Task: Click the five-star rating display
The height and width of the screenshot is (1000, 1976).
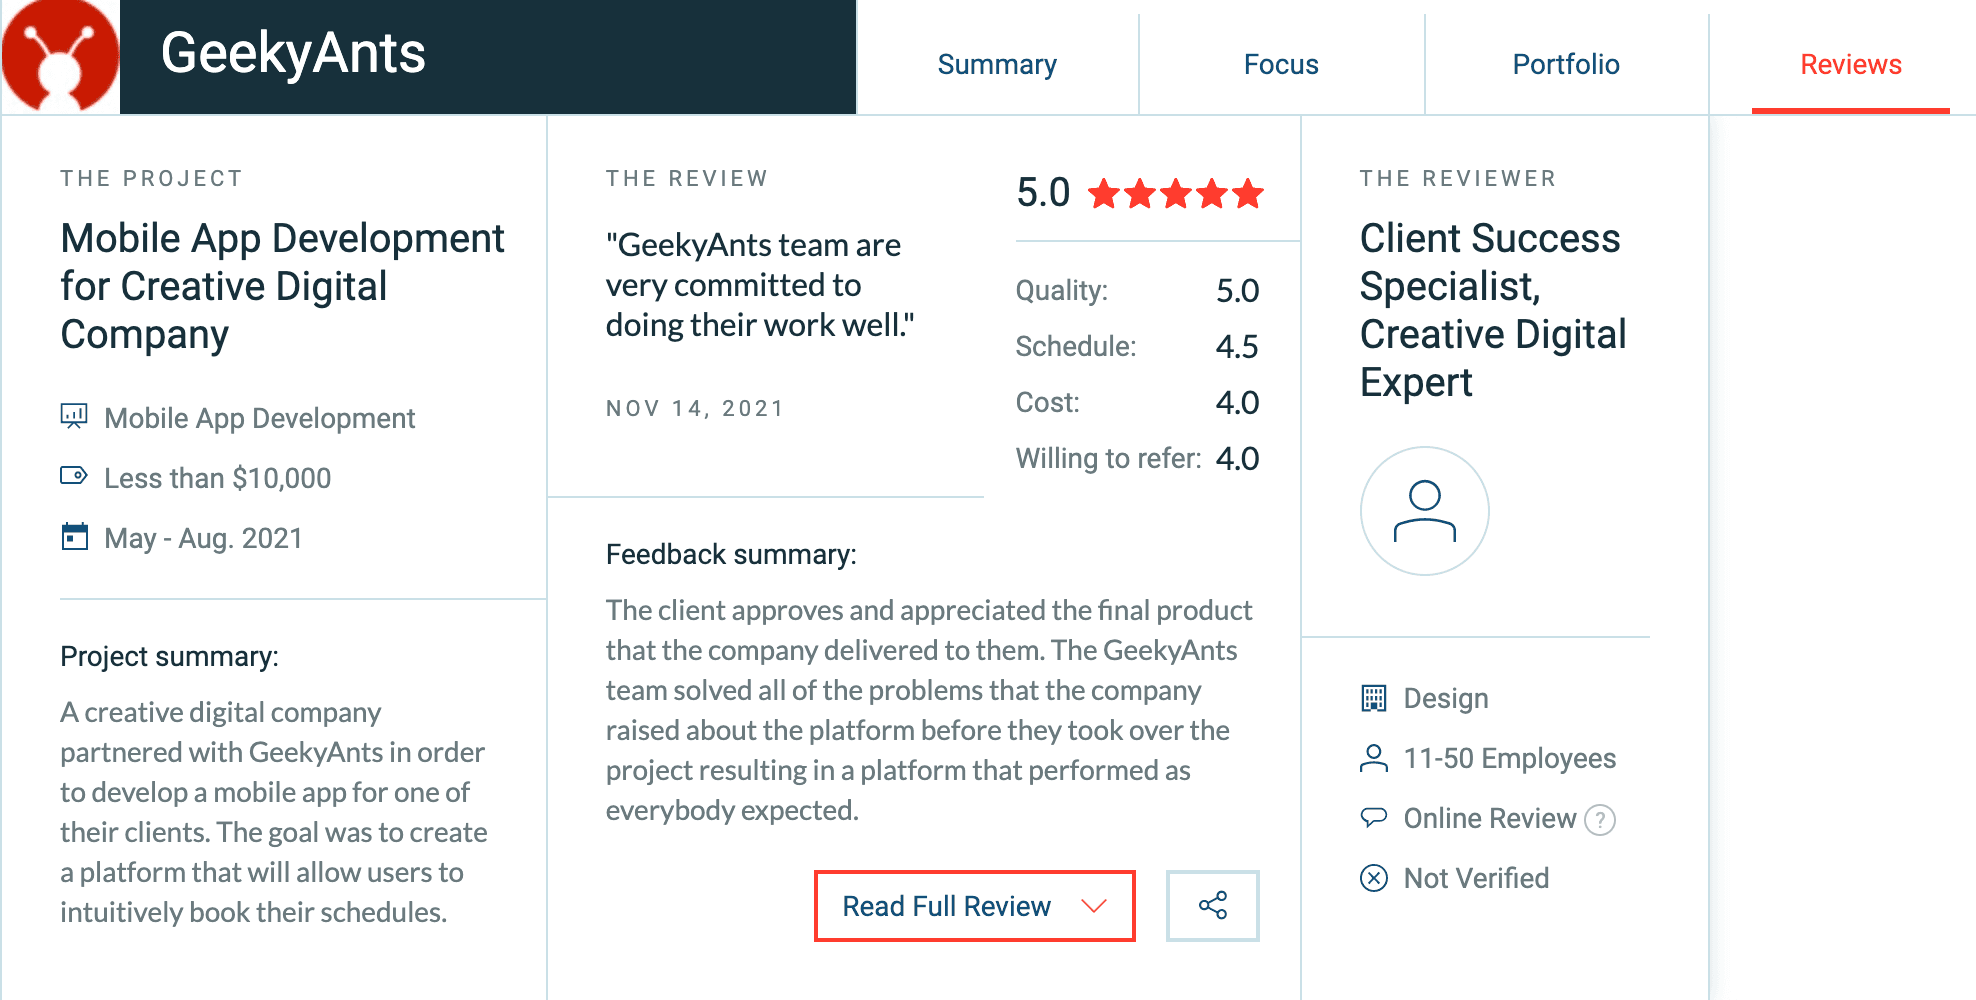Action: [1175, 193]
